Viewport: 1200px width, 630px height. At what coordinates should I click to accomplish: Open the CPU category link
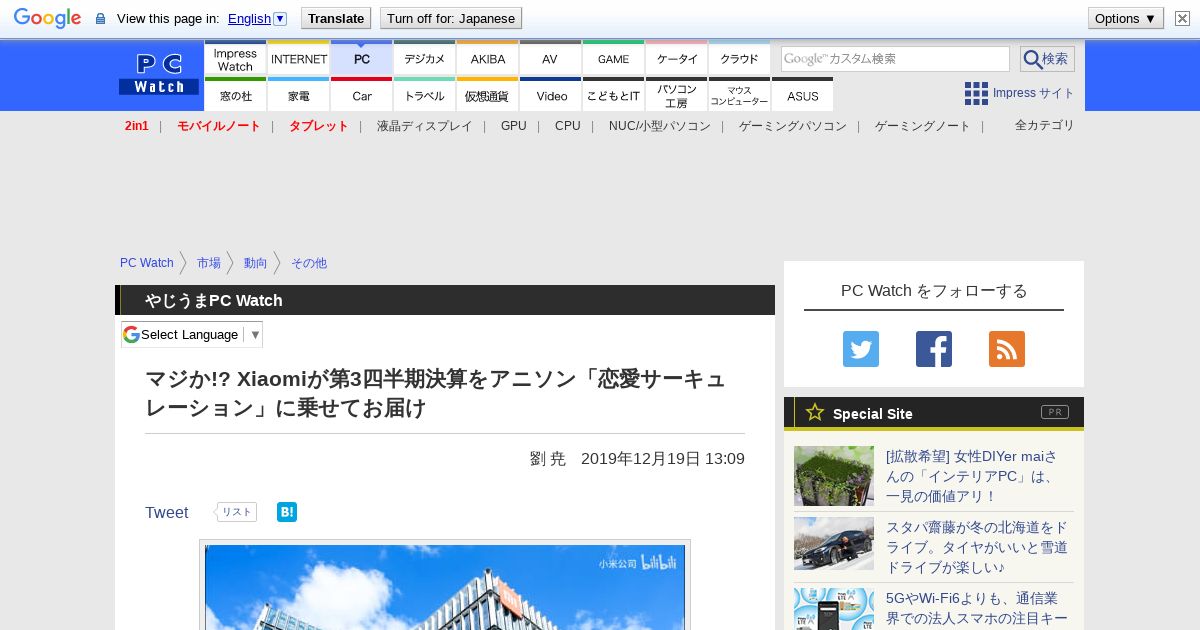(568, 126)
